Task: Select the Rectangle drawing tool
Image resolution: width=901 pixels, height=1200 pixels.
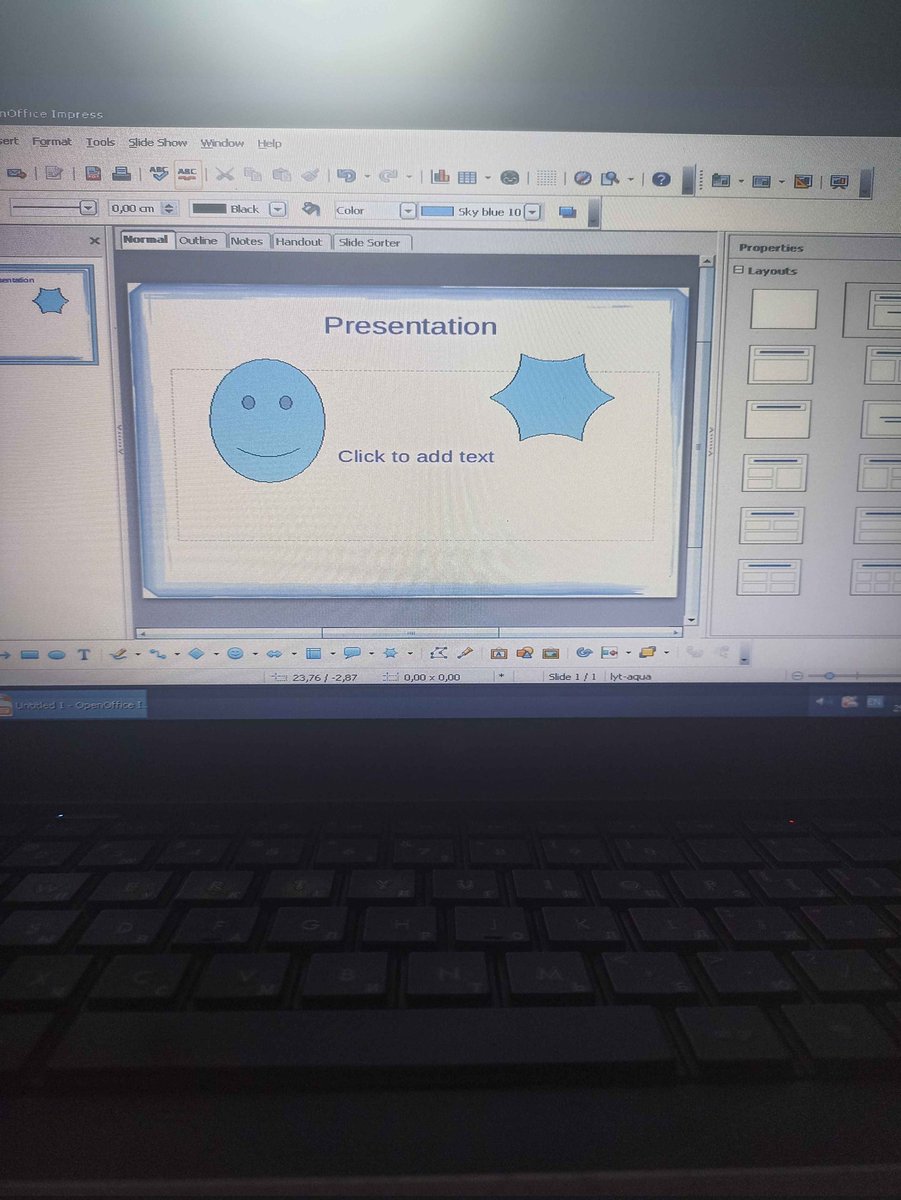Action: click(30, 654)
